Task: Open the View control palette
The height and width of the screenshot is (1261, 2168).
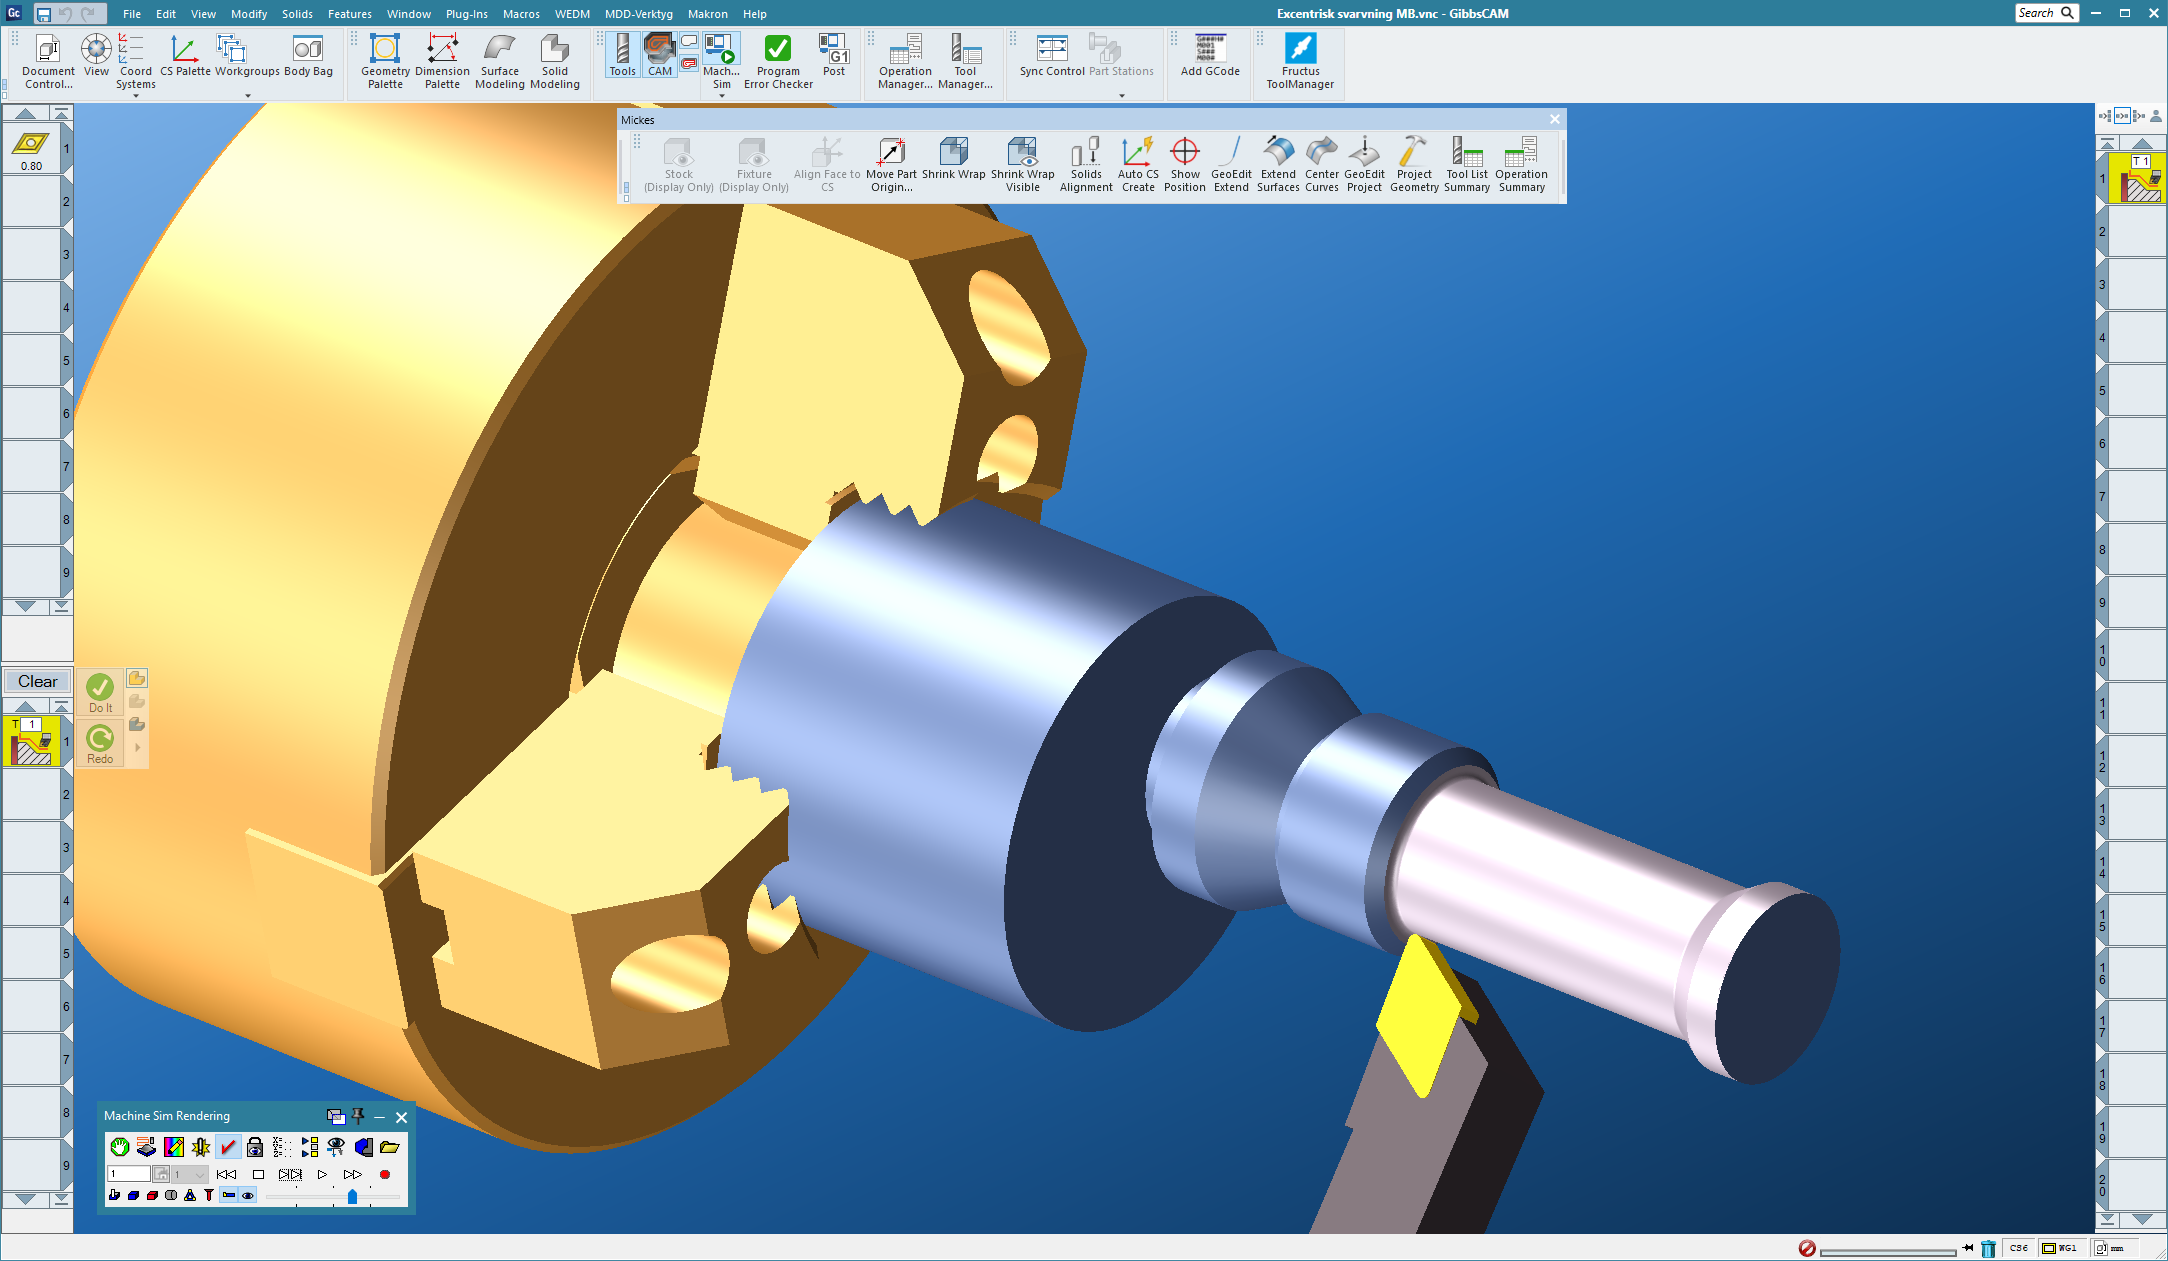Action: [96, 56]
